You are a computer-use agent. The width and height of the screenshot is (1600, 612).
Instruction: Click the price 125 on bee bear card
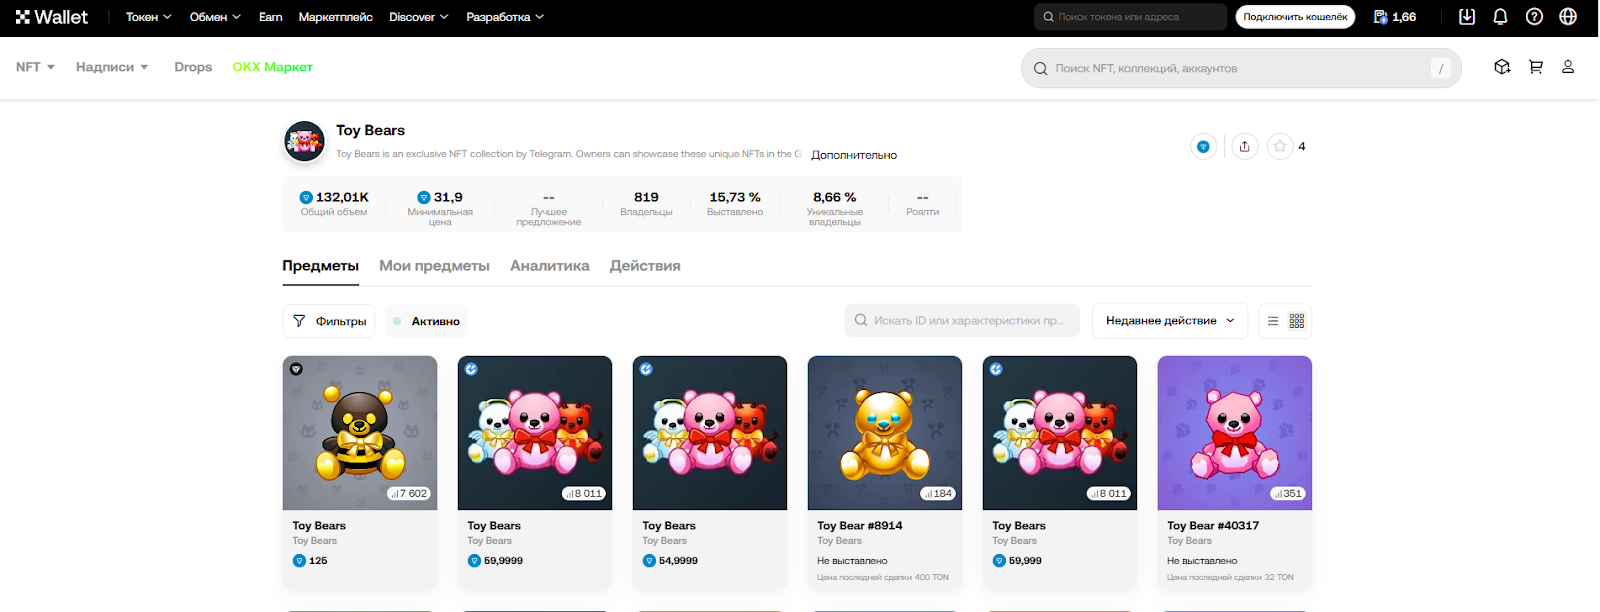coord(310,561)
